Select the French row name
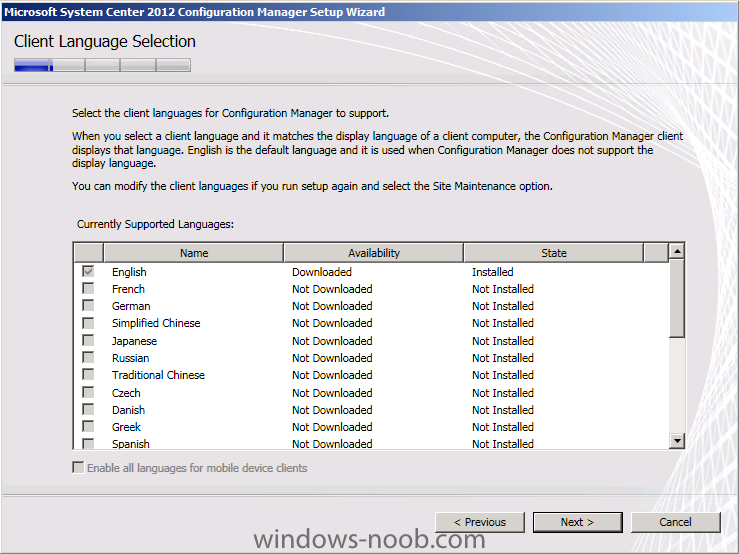This screenshot has width=739, height=554. point(128,289)
